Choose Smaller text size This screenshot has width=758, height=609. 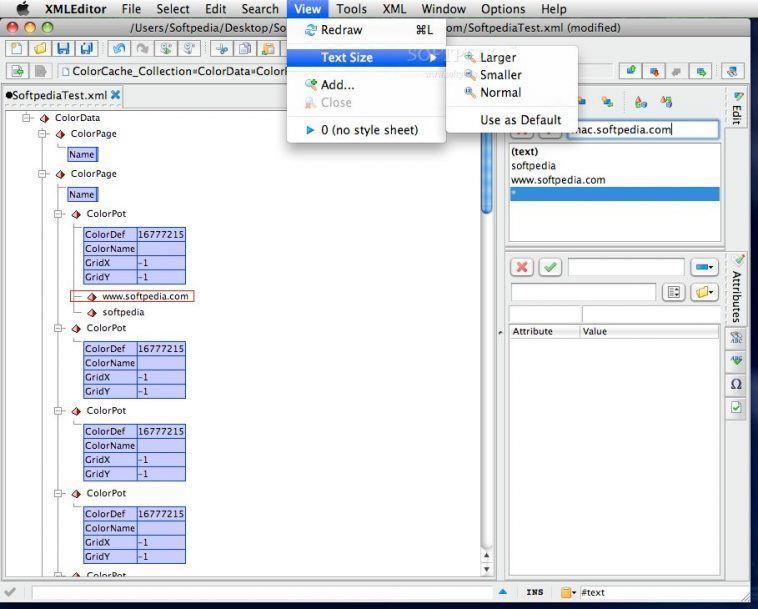click(511, 75)
